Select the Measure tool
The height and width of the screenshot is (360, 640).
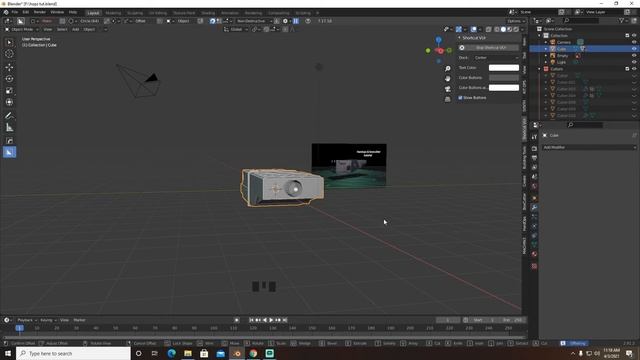[9, 128]
